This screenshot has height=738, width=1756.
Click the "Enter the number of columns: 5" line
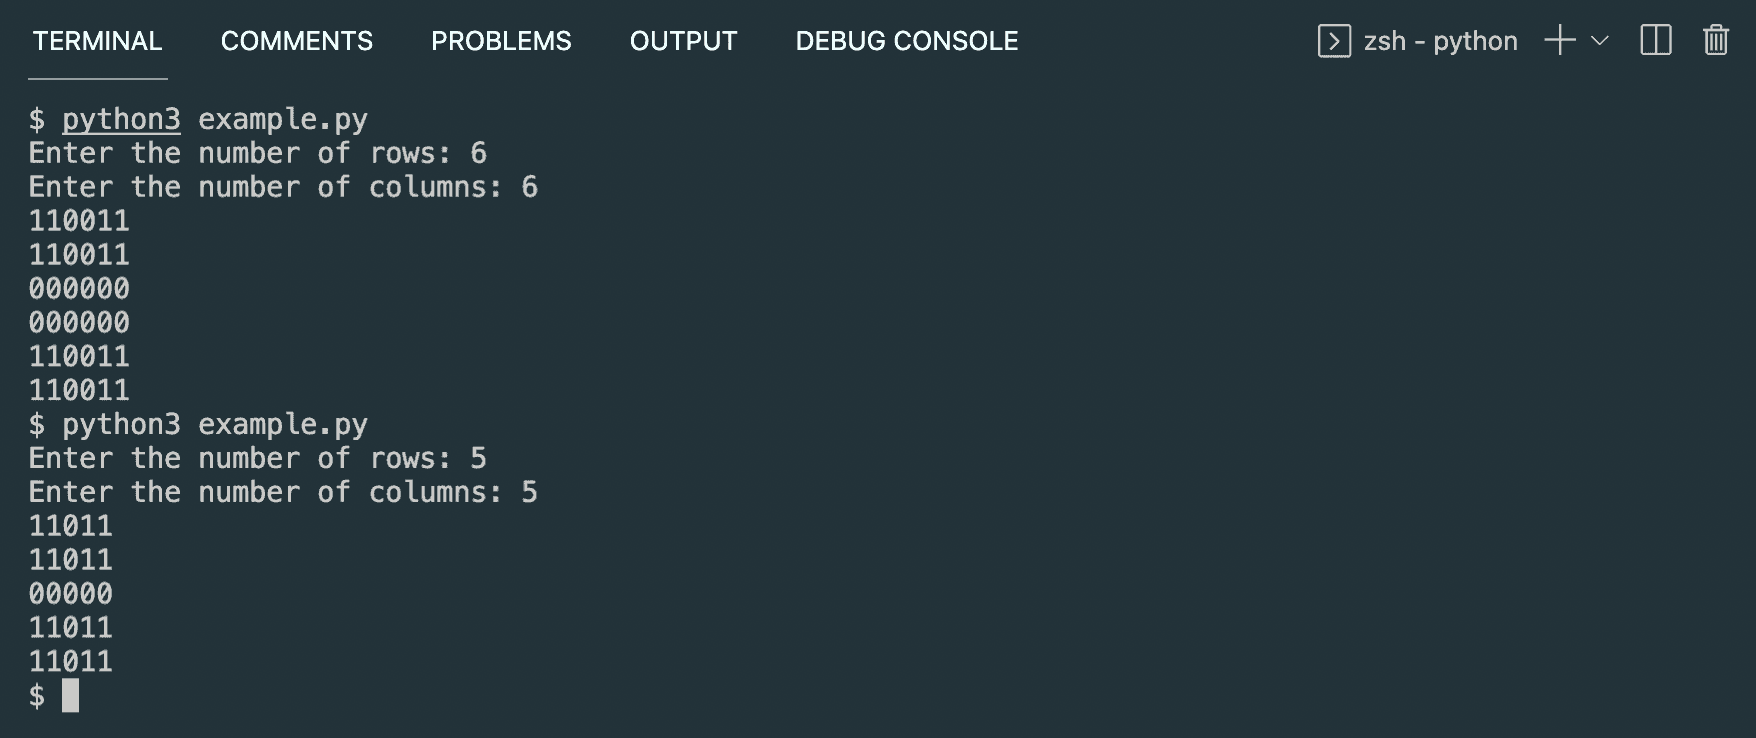283,492
